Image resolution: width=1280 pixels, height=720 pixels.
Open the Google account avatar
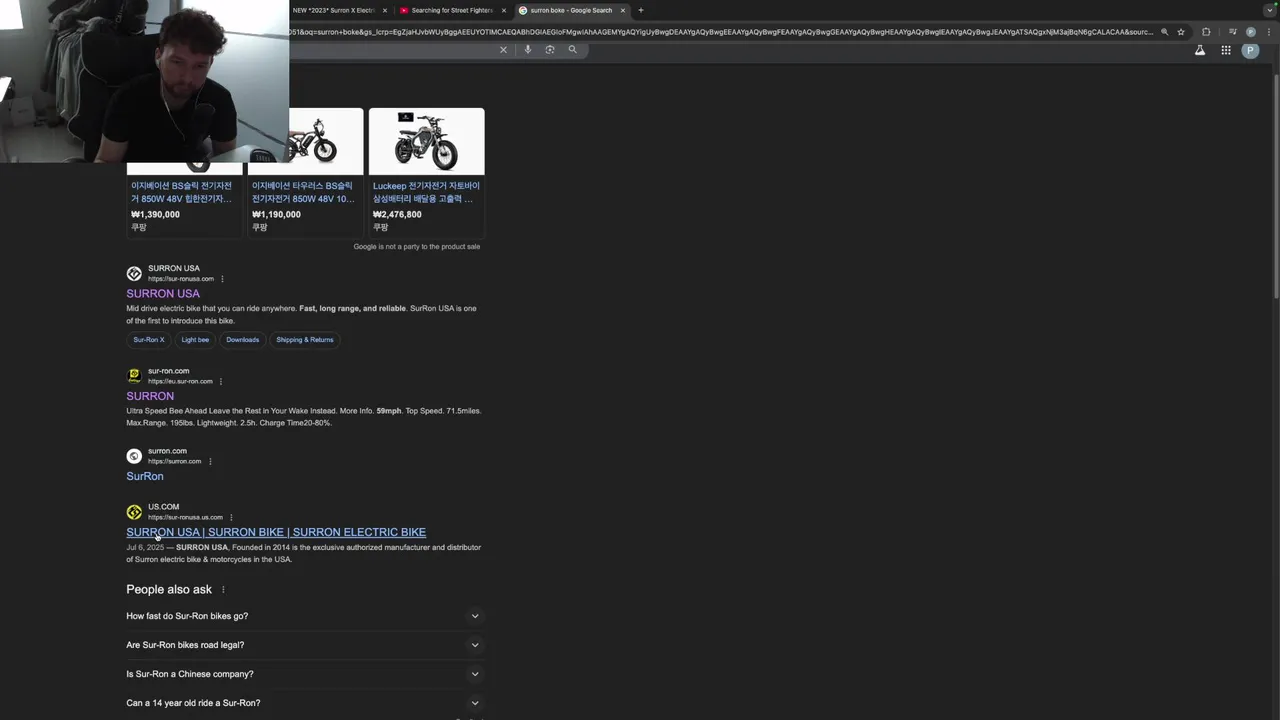[1250, 50]
